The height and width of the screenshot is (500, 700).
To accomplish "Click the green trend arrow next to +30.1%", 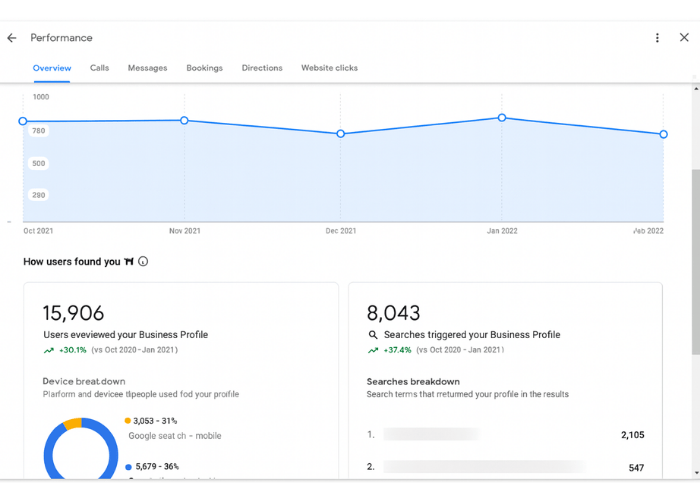I will pos(48,351).
